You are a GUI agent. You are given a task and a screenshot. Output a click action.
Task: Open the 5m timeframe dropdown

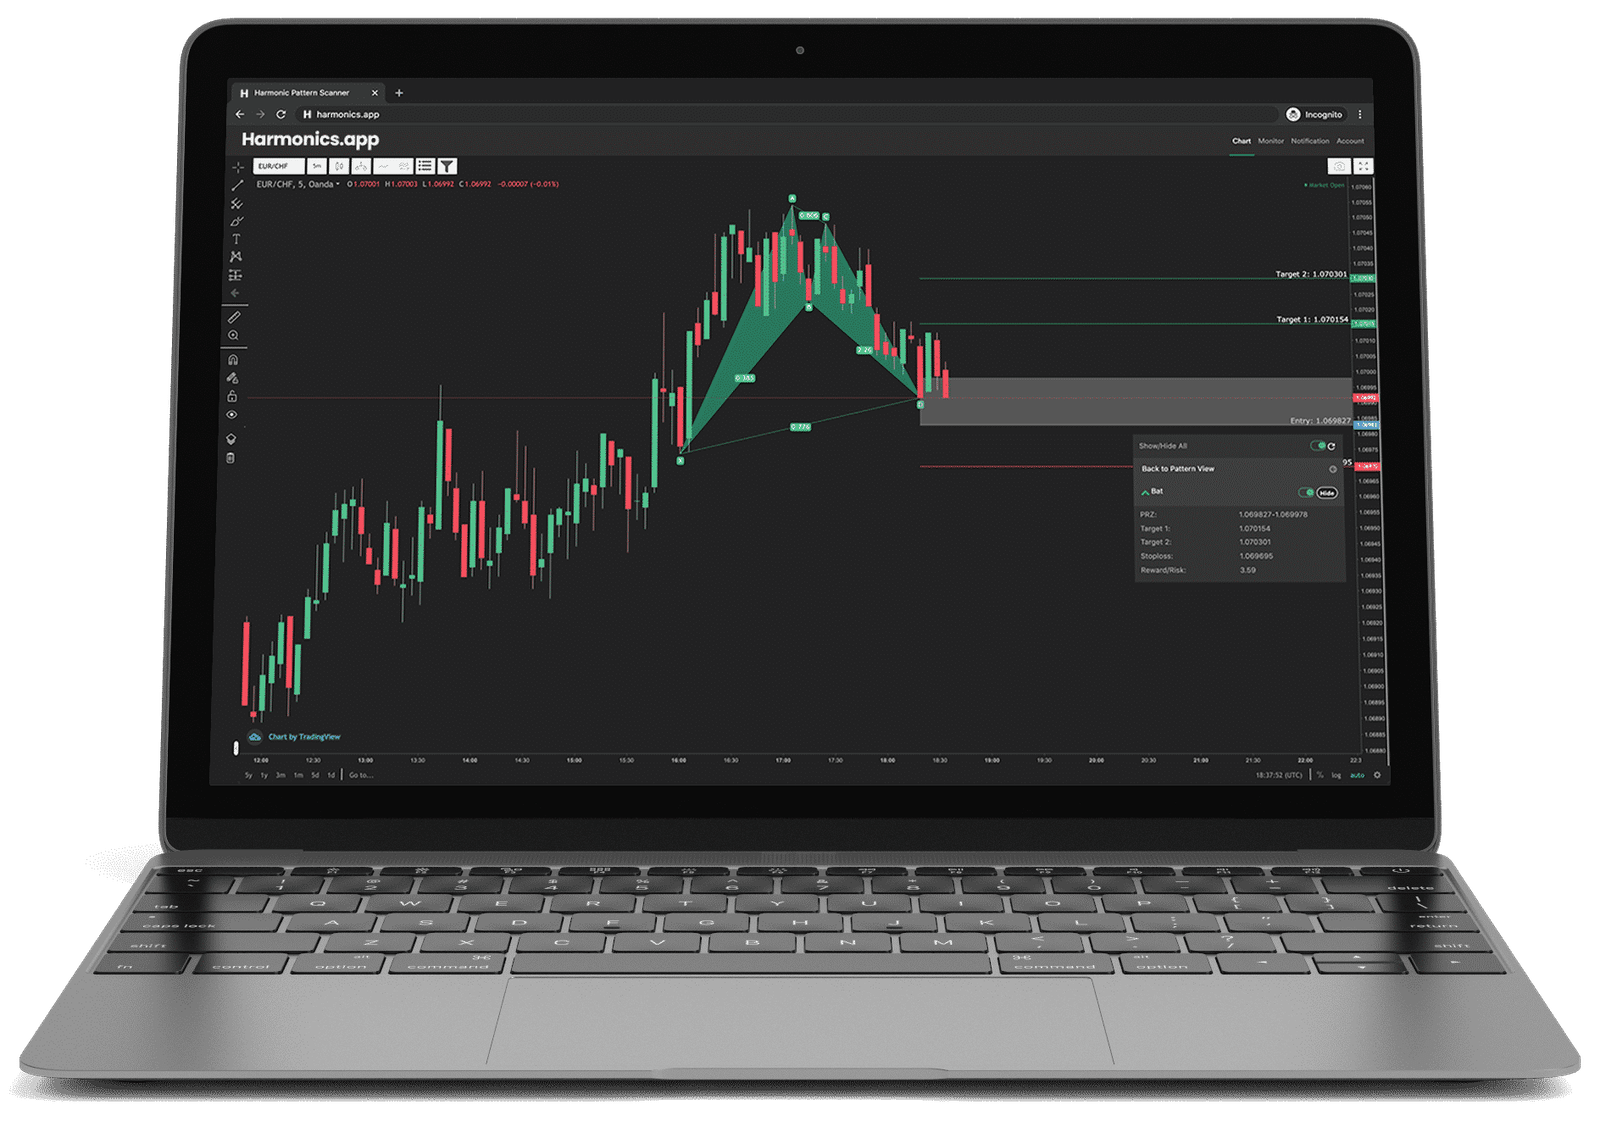[x=317, y=166]
